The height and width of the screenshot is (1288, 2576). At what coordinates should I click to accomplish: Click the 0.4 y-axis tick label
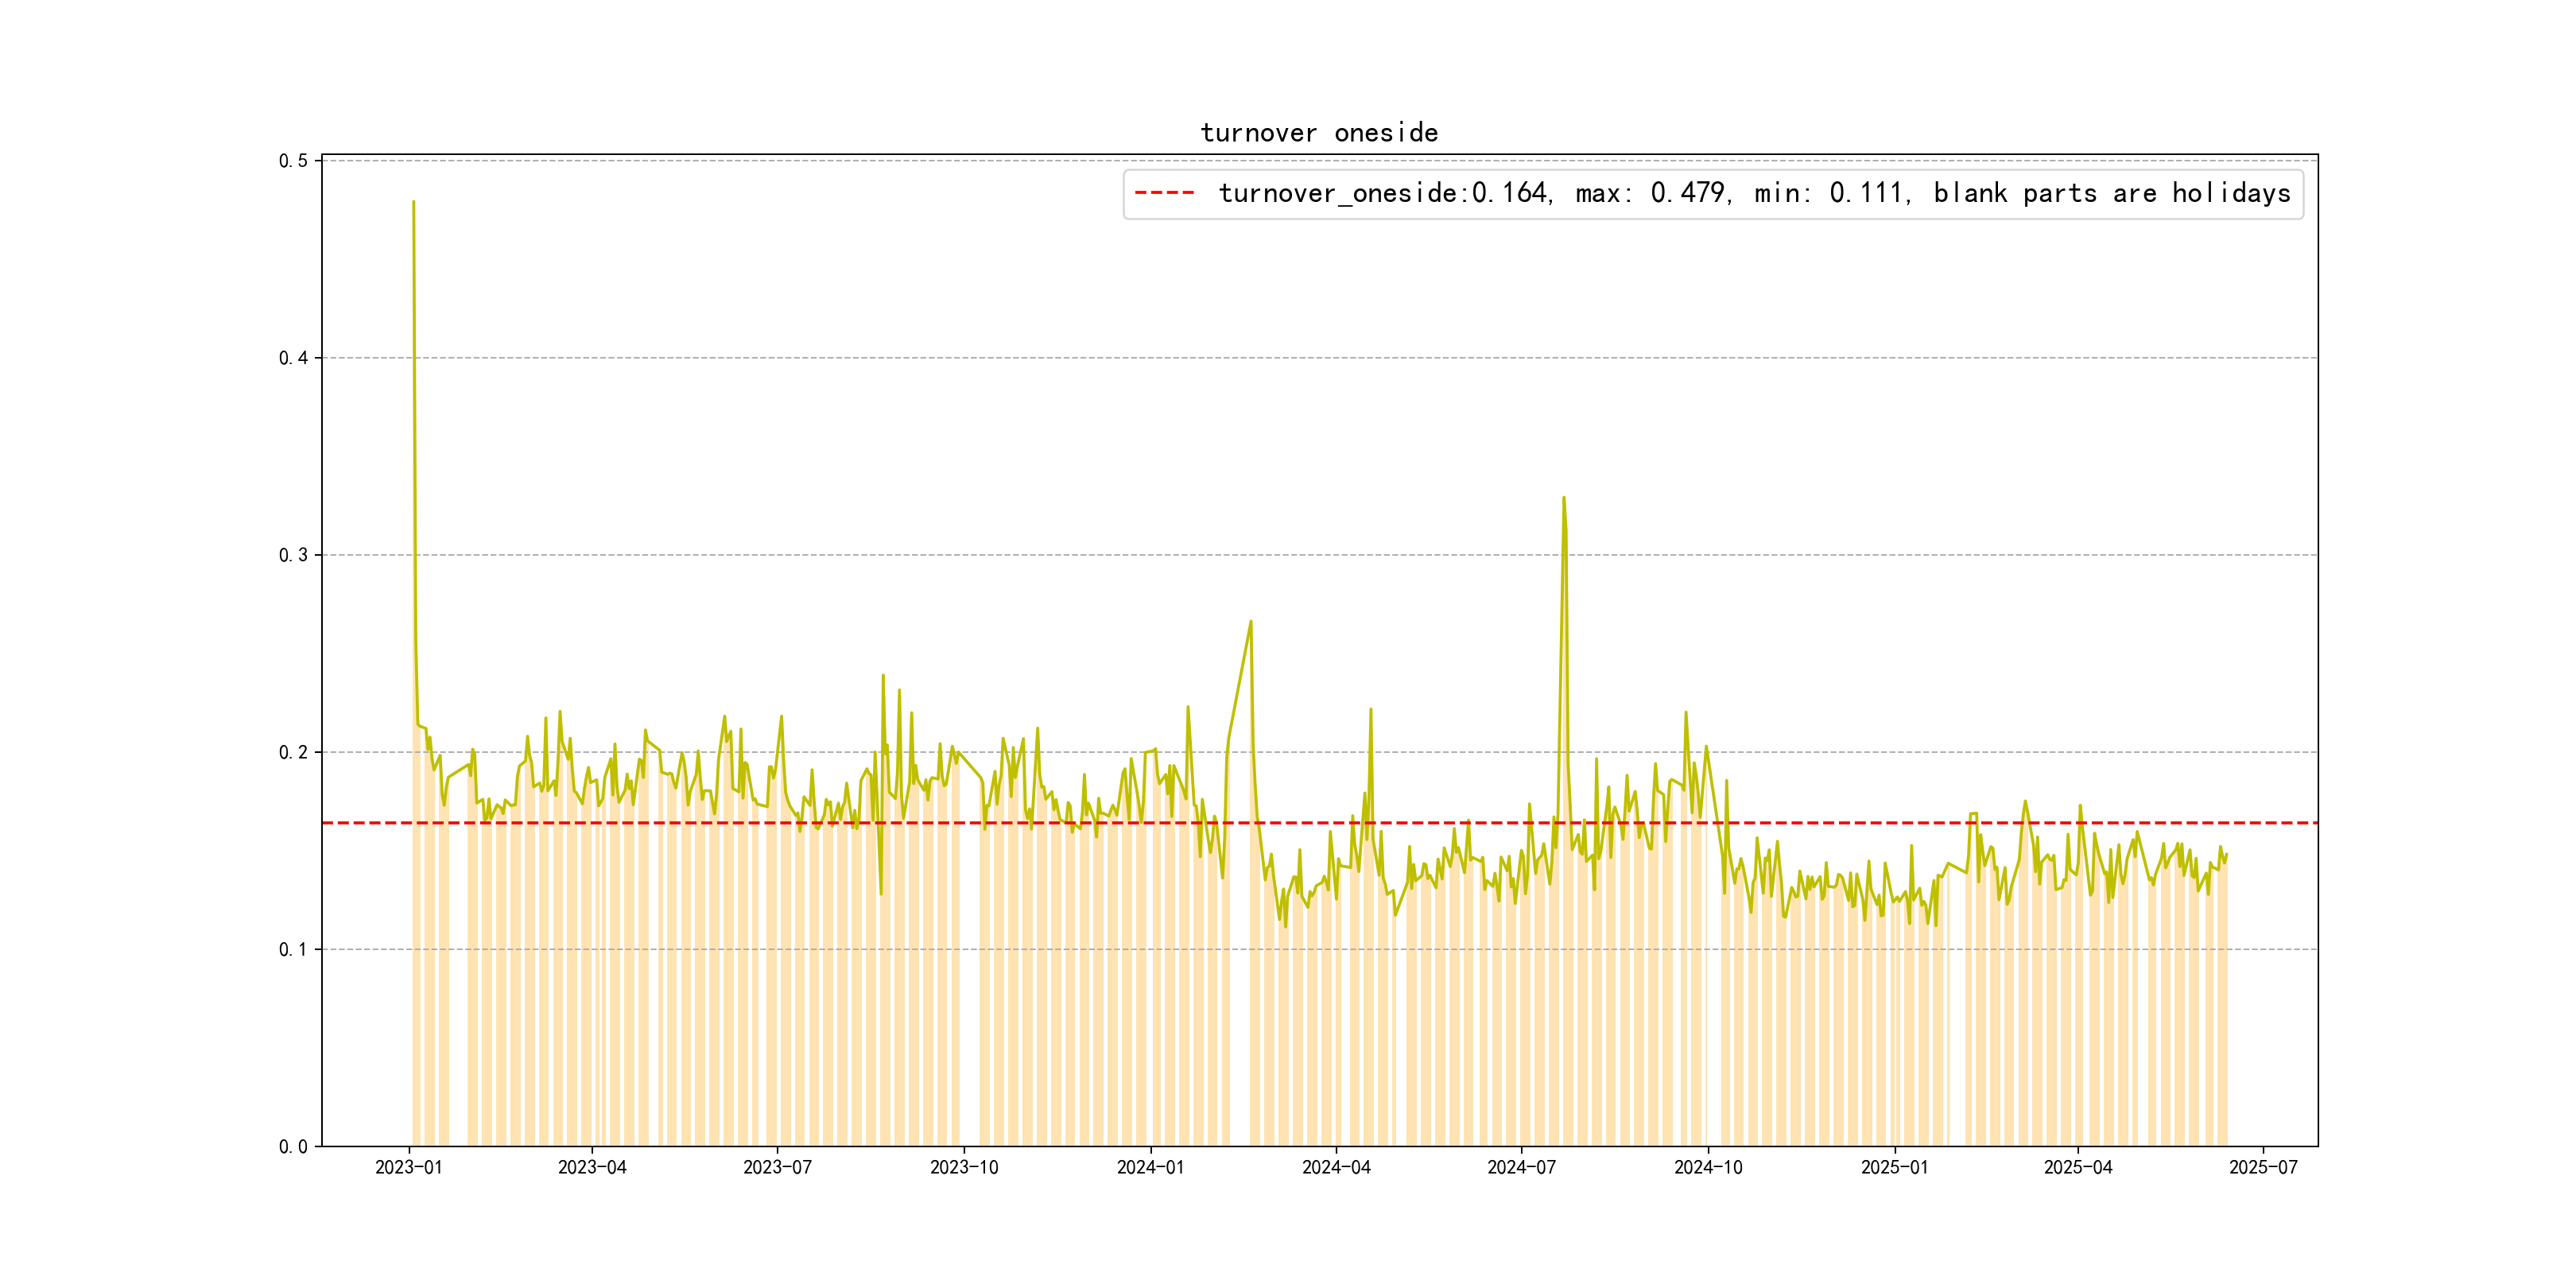(293, 358)
